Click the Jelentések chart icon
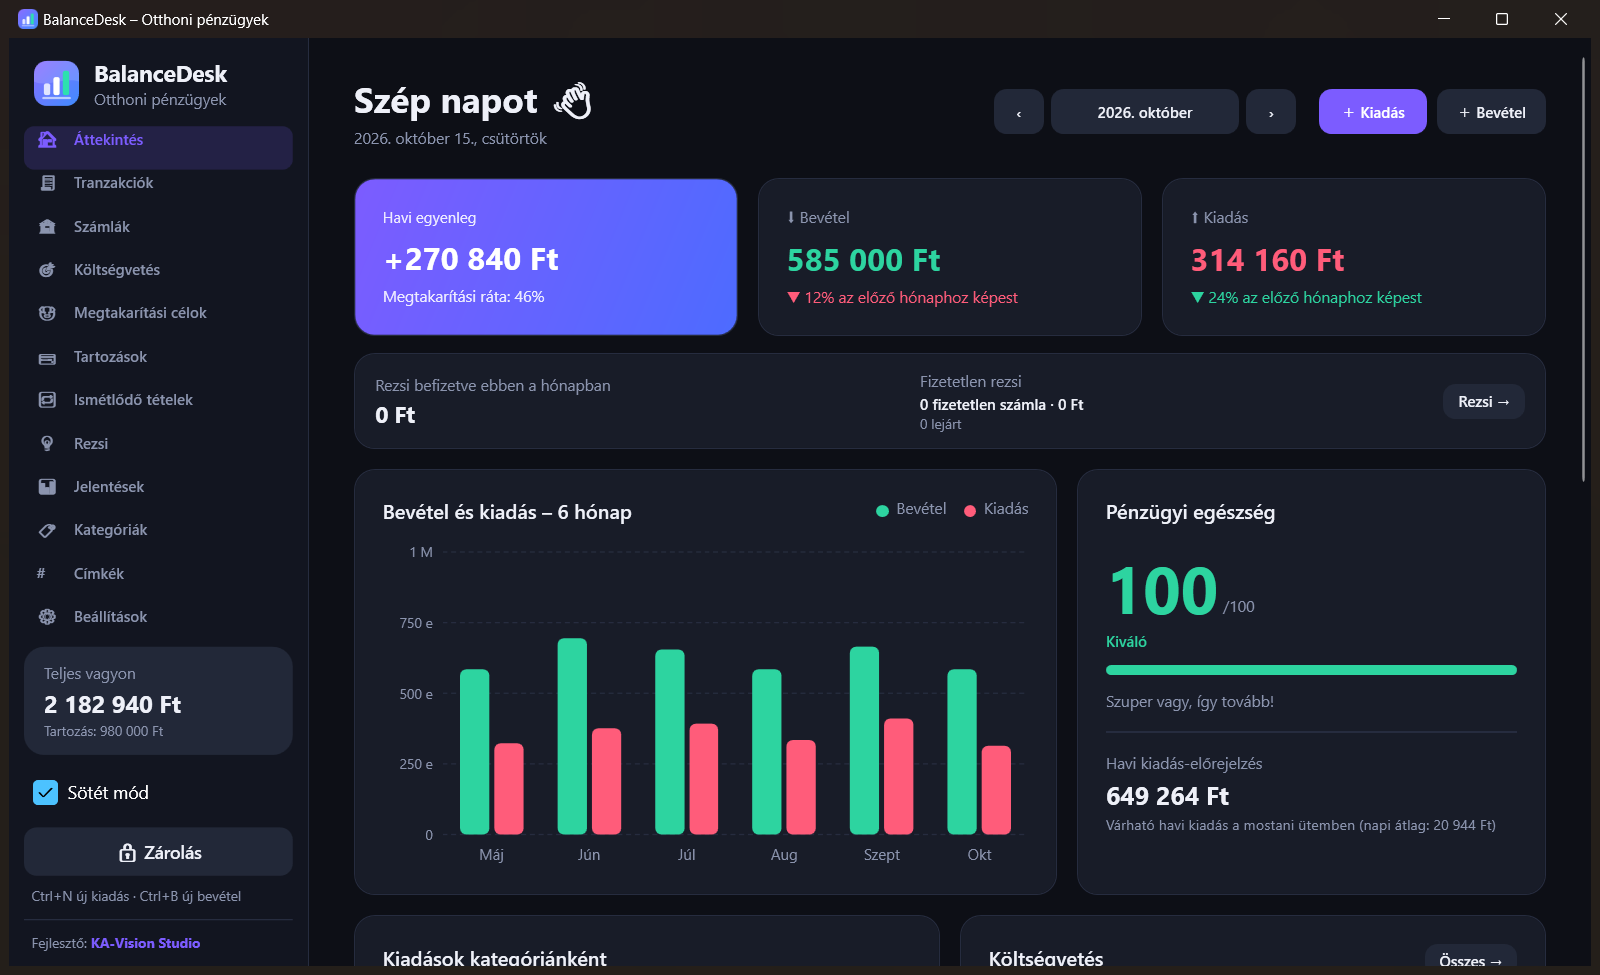The width and height of the screenshot is (1600, 975). (47, 487)
